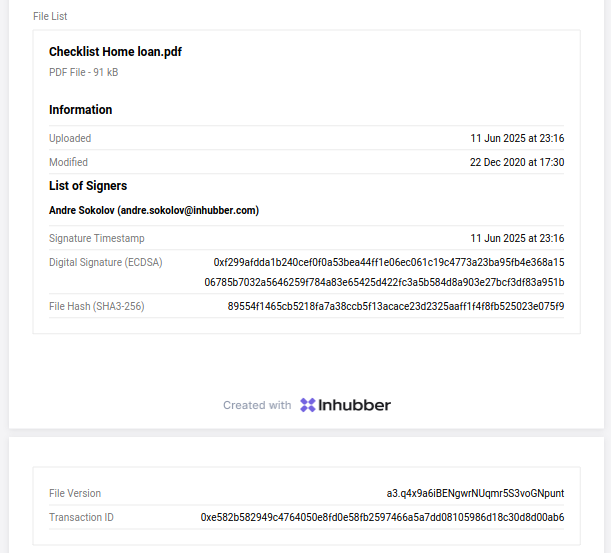Click signer Andre Sokolov's email entry
The width and height of the screenshot is (611, 553).
pos(154,210)
